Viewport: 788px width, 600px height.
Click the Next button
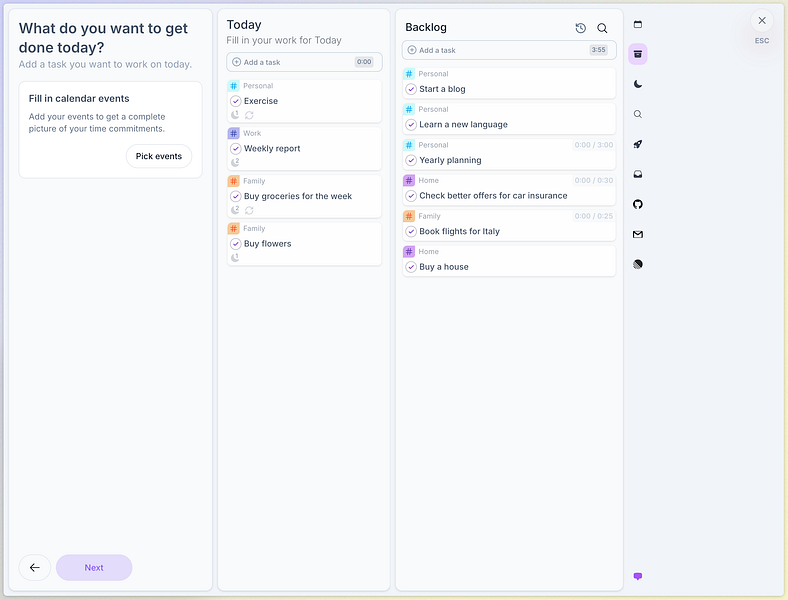pos(94,567)
